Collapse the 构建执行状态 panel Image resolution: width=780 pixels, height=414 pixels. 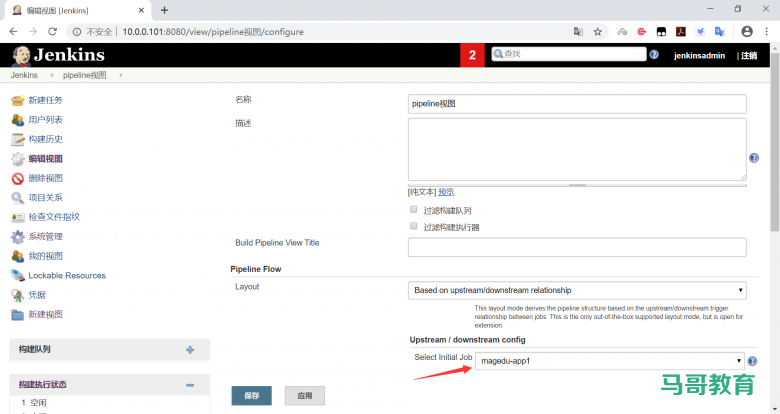(x=190, y=385)
